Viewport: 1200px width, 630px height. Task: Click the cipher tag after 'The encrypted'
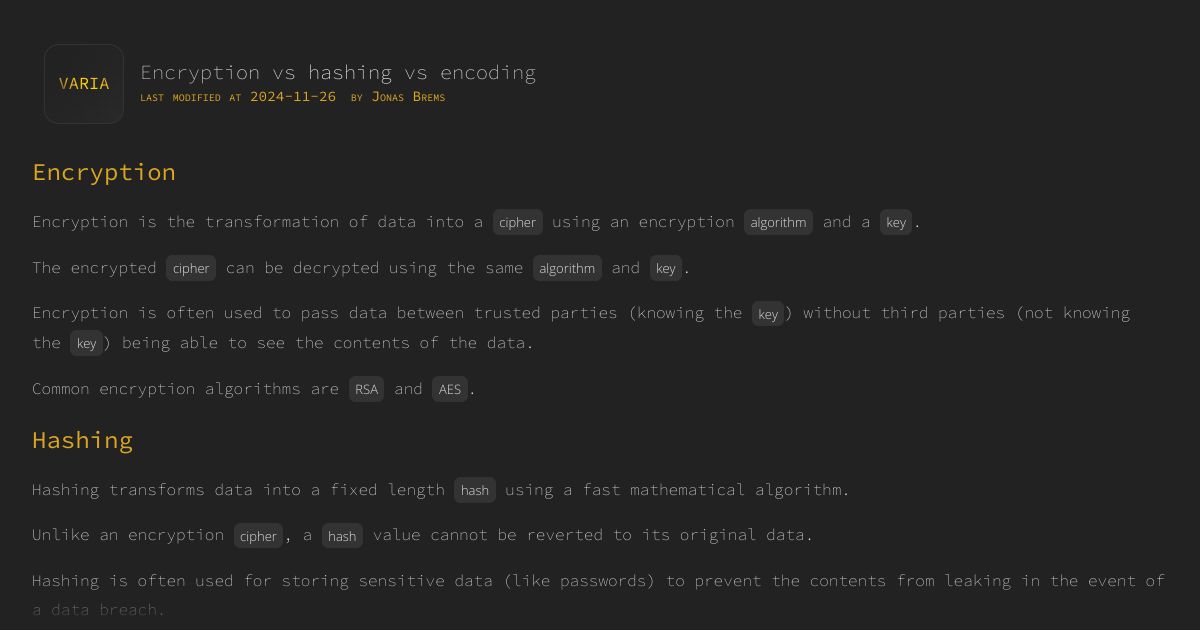191,268
